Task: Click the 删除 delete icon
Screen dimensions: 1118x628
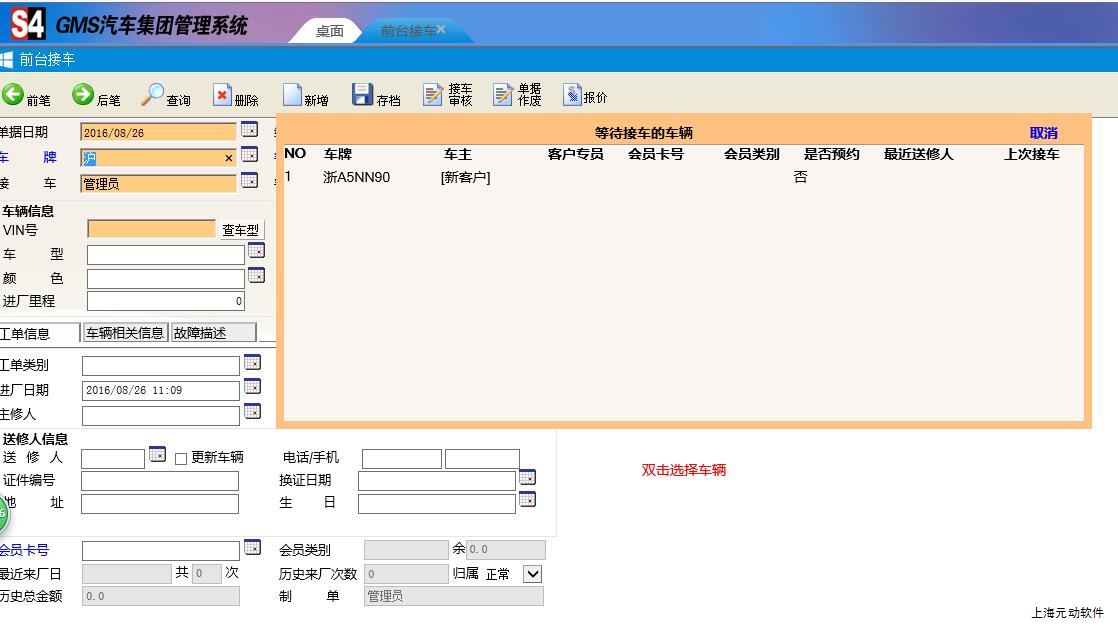Action: pos(222,96)
